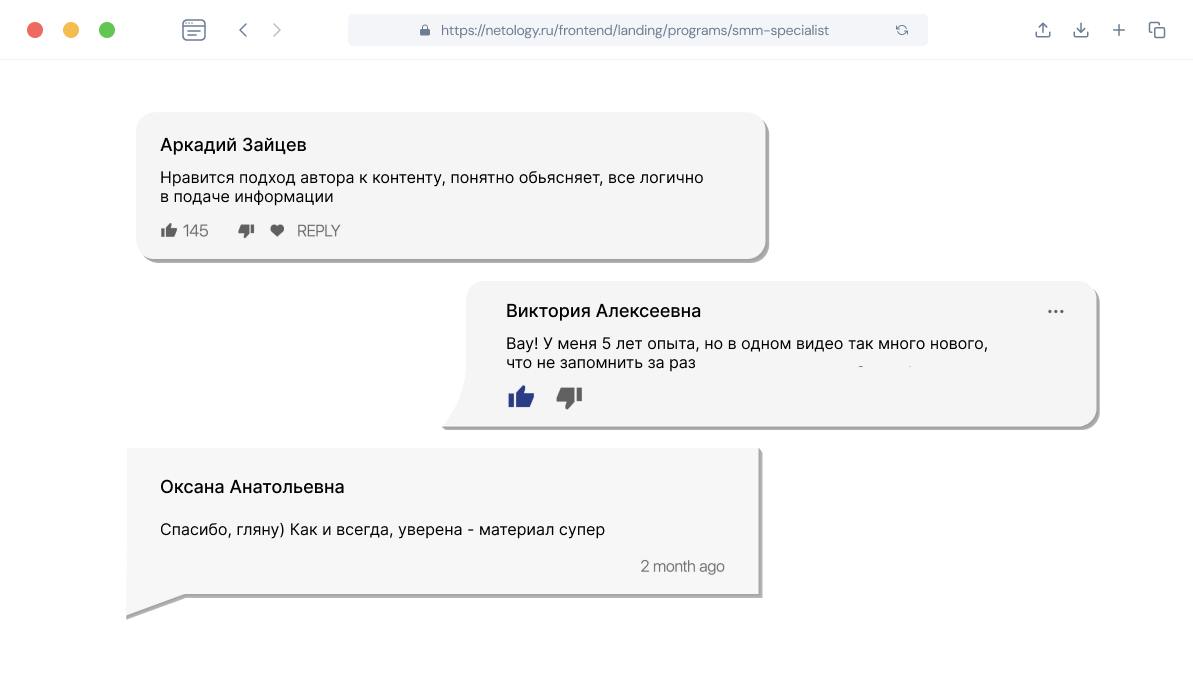Click the sidebar reader icon in toolbar
1193x677 pixels.
tap(194, 30)
